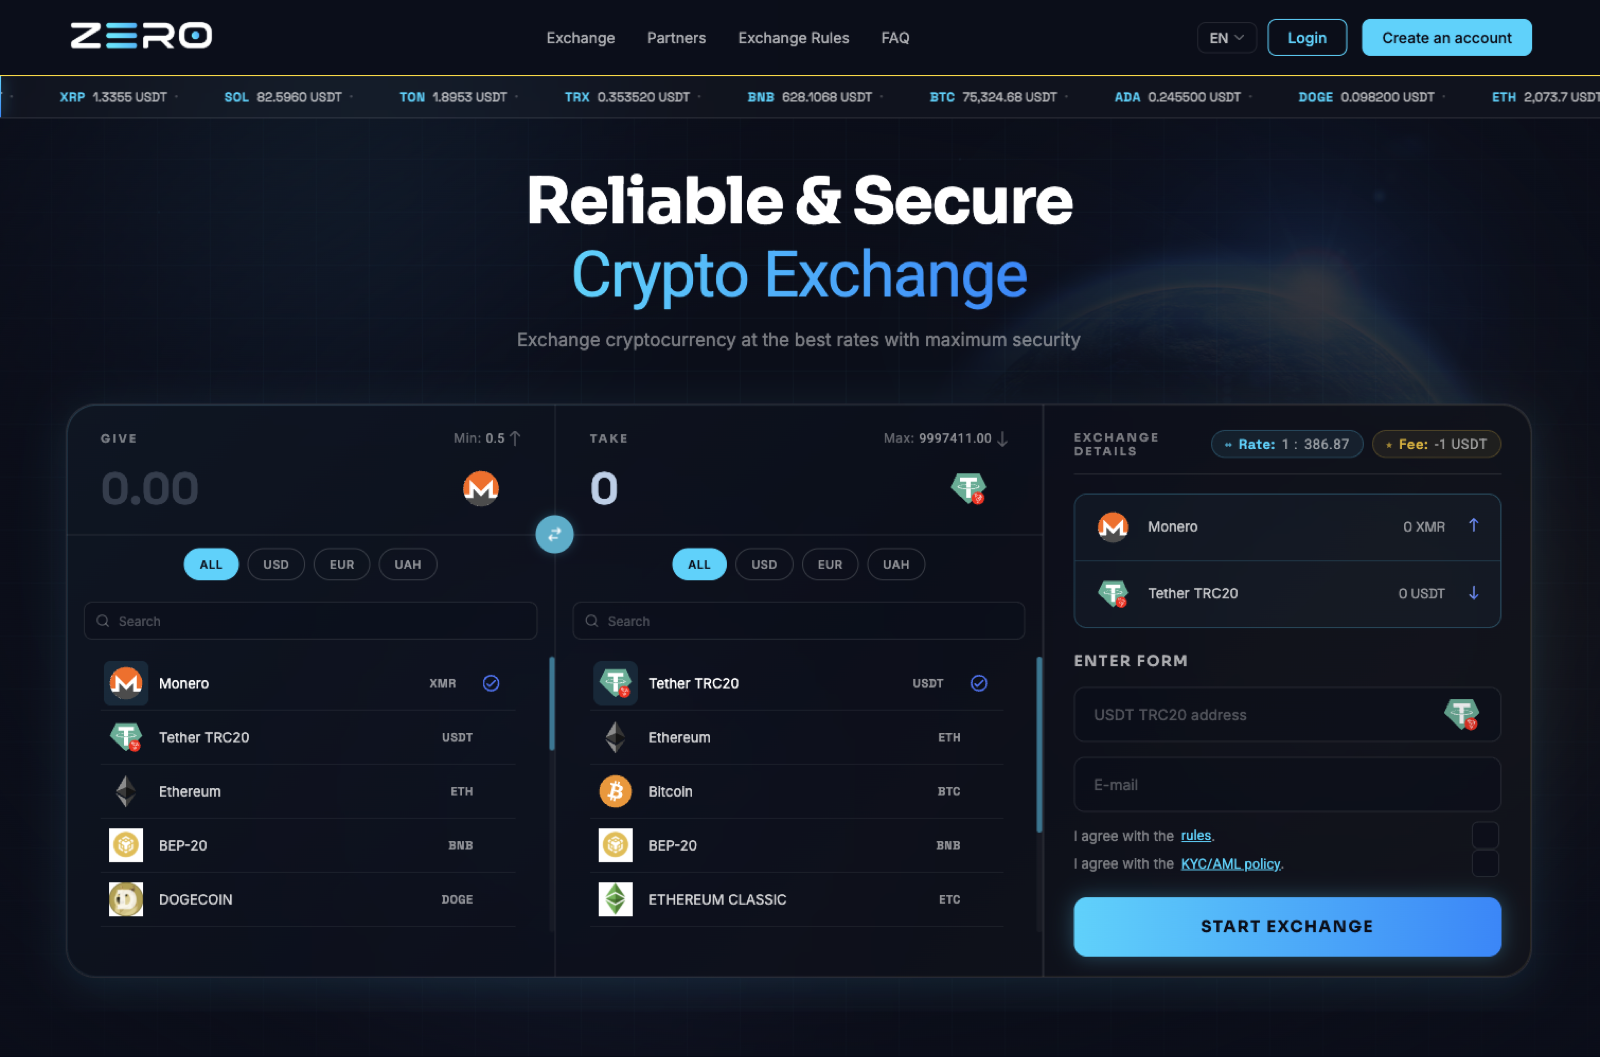Click the up arrow on the Monero details row
This screenshot has width=1600, height=1057.
(x=1473, y=525)
